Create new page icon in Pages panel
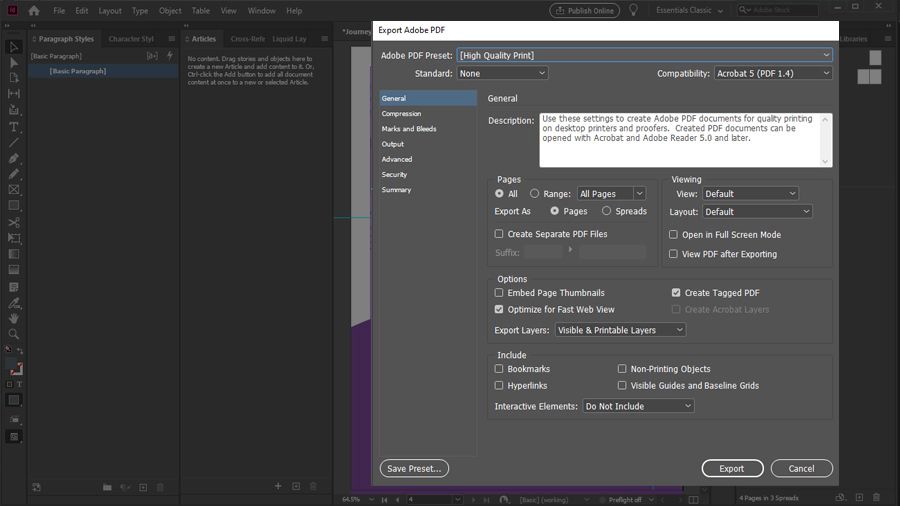 [859, 497]
